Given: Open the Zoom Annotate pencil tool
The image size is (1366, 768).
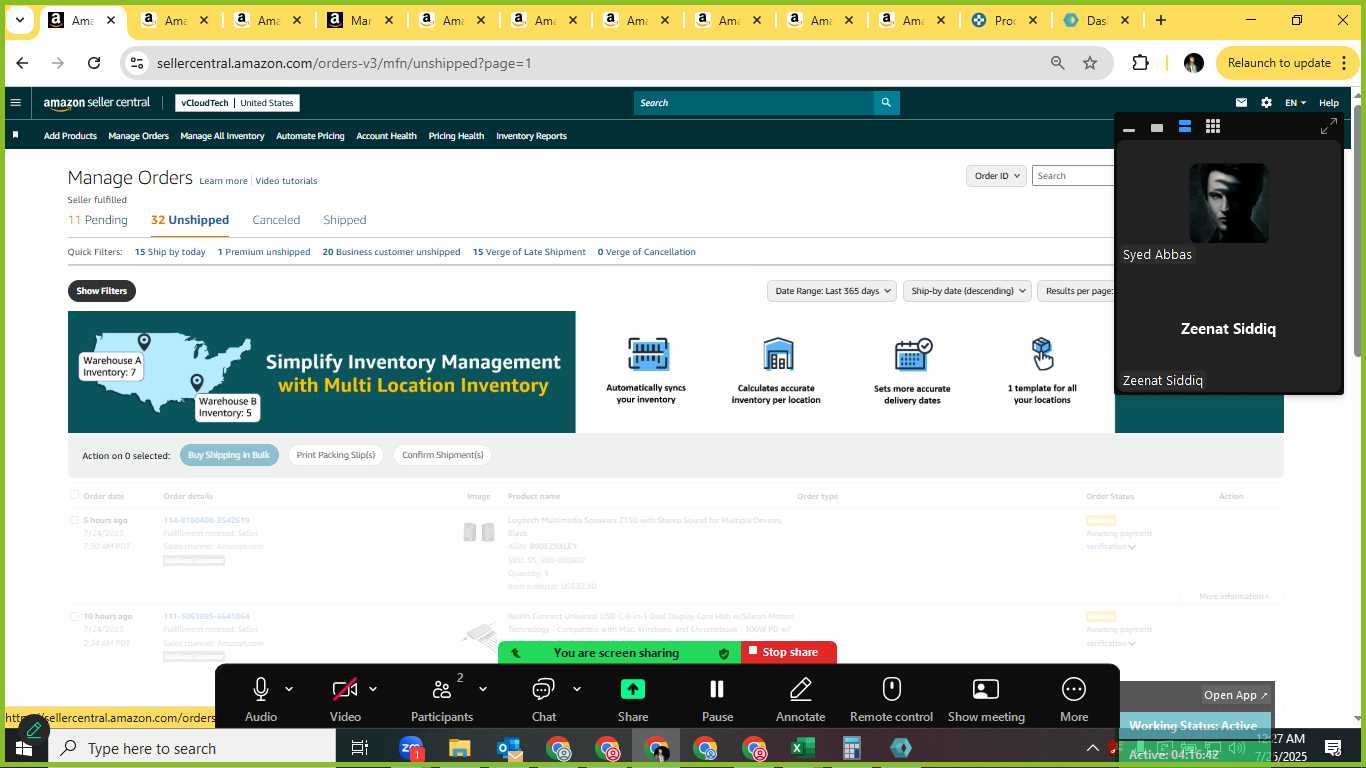Looking at the screenshot, I should (x=801, y=689).
